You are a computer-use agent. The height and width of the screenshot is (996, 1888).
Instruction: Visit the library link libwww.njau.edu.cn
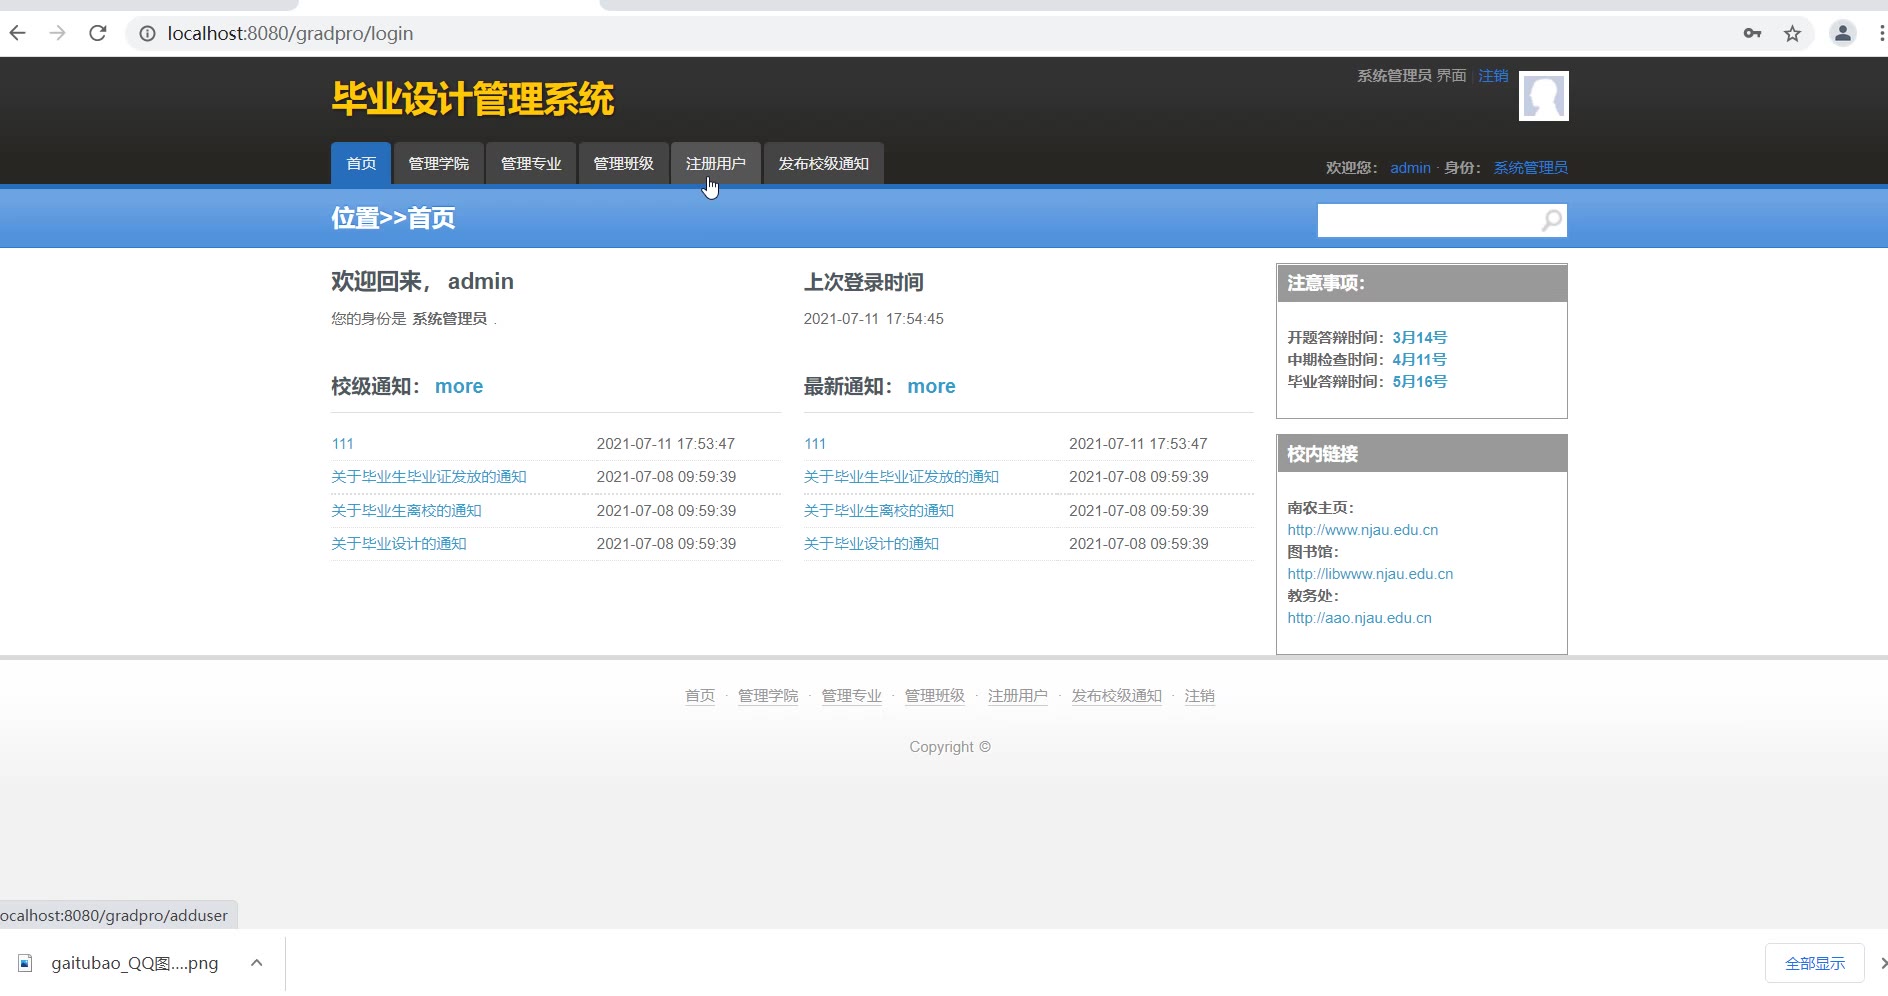pyautogui.click(x=1370, y=574)
